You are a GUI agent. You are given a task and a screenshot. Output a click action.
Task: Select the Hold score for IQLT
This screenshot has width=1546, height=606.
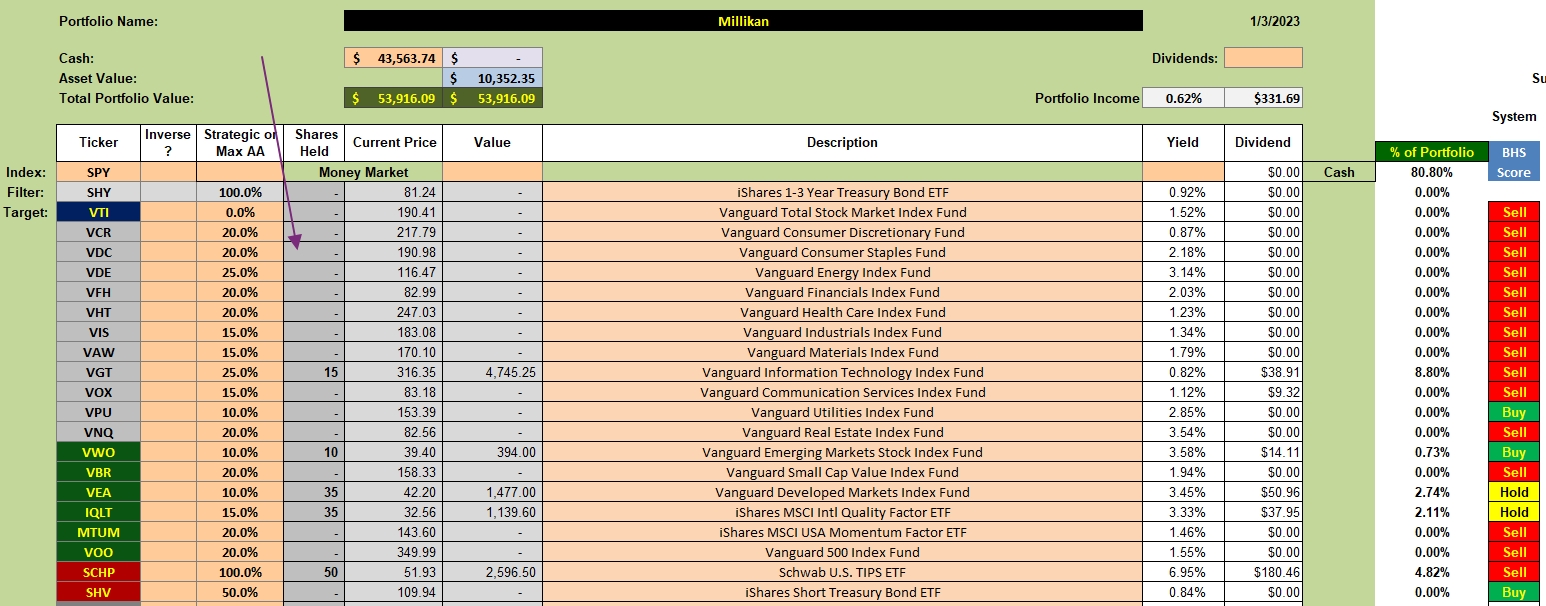click(1514, 512)
